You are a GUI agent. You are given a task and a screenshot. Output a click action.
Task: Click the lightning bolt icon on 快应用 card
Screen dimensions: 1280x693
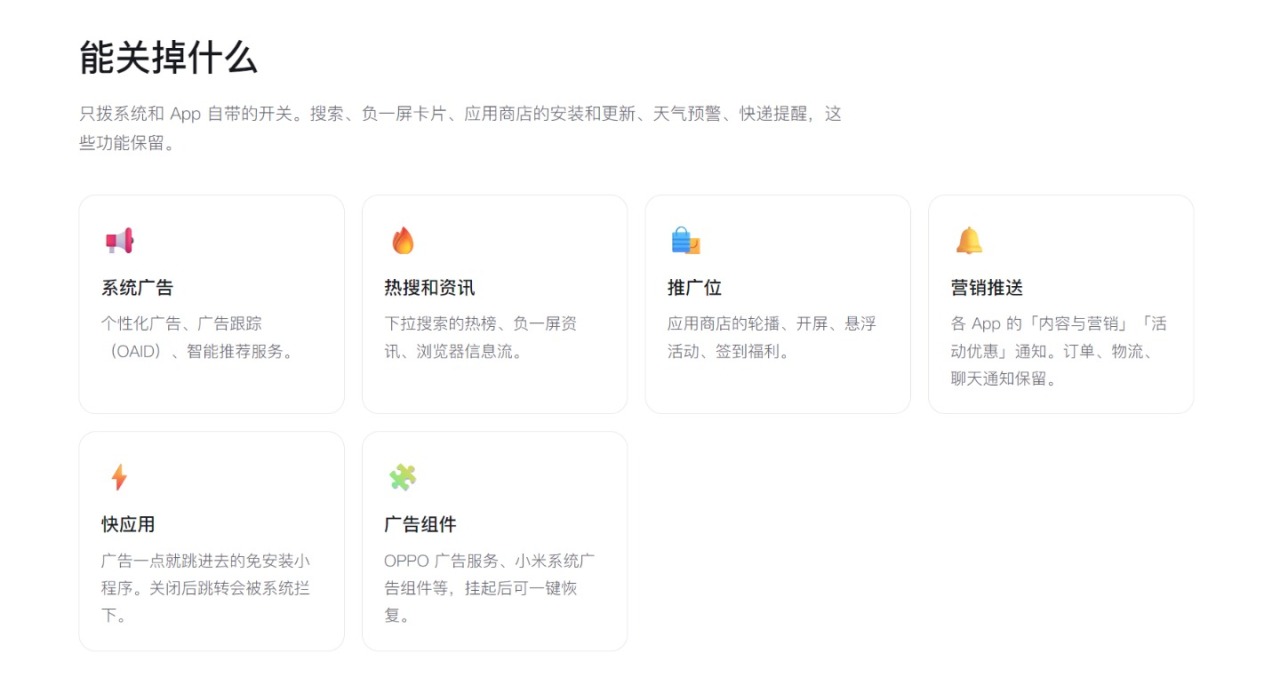[x=119, y=477]
